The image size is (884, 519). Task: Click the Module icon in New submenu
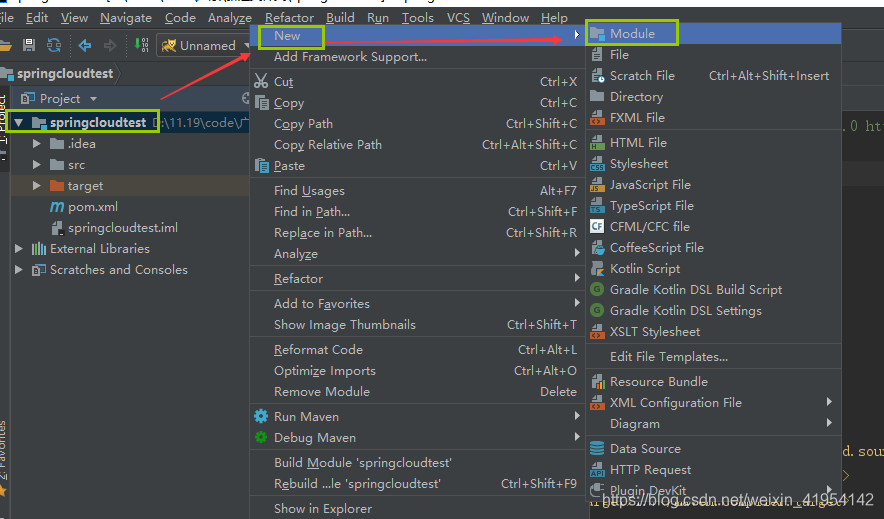(x=597, y=34)
